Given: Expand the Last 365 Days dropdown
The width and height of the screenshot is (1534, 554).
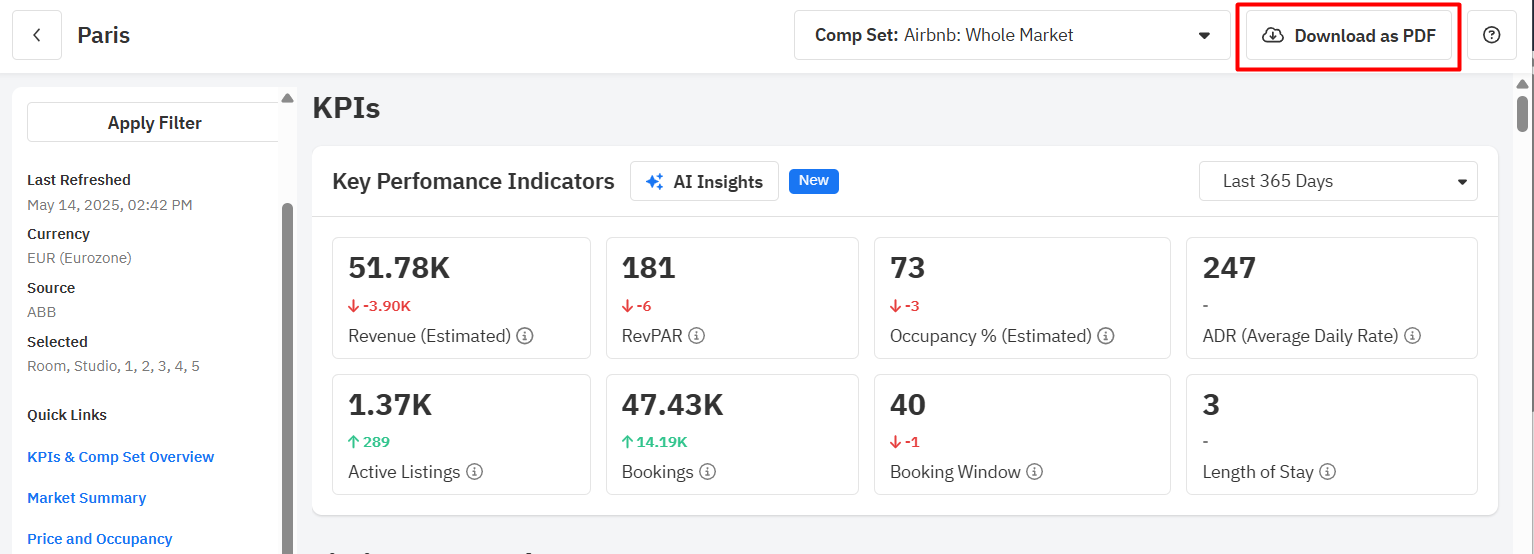Looking at the screenshot, I should coord(1338,181).
